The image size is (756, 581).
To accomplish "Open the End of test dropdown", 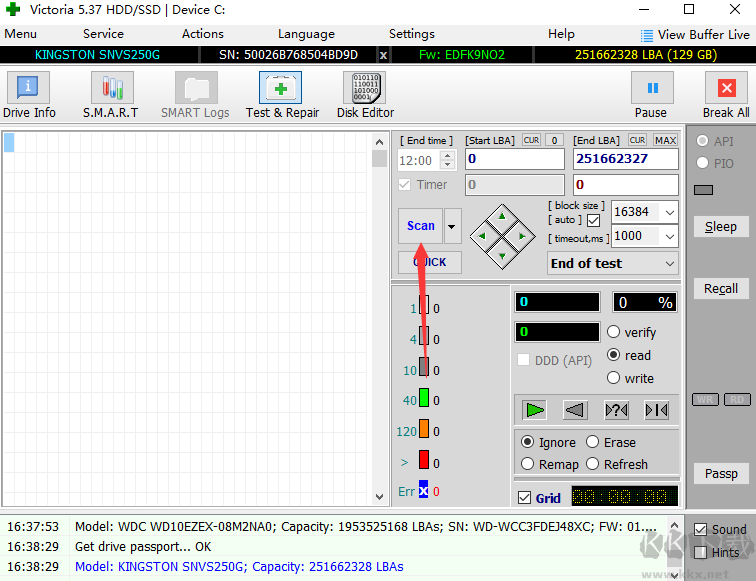I will click(669, 264).
